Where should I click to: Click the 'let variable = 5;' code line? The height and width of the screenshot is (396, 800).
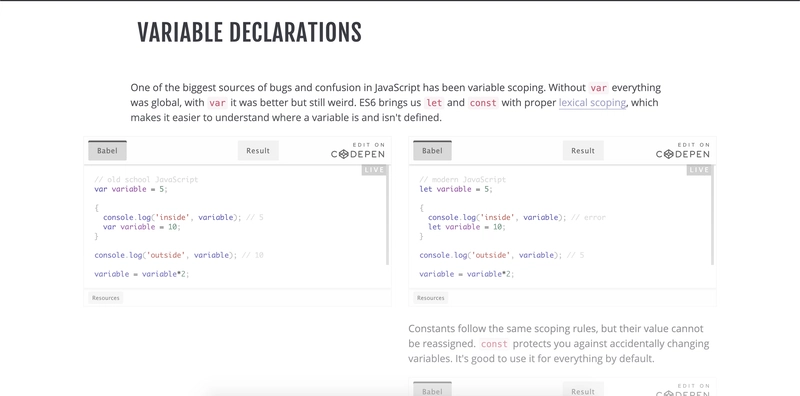pos(456,189)
